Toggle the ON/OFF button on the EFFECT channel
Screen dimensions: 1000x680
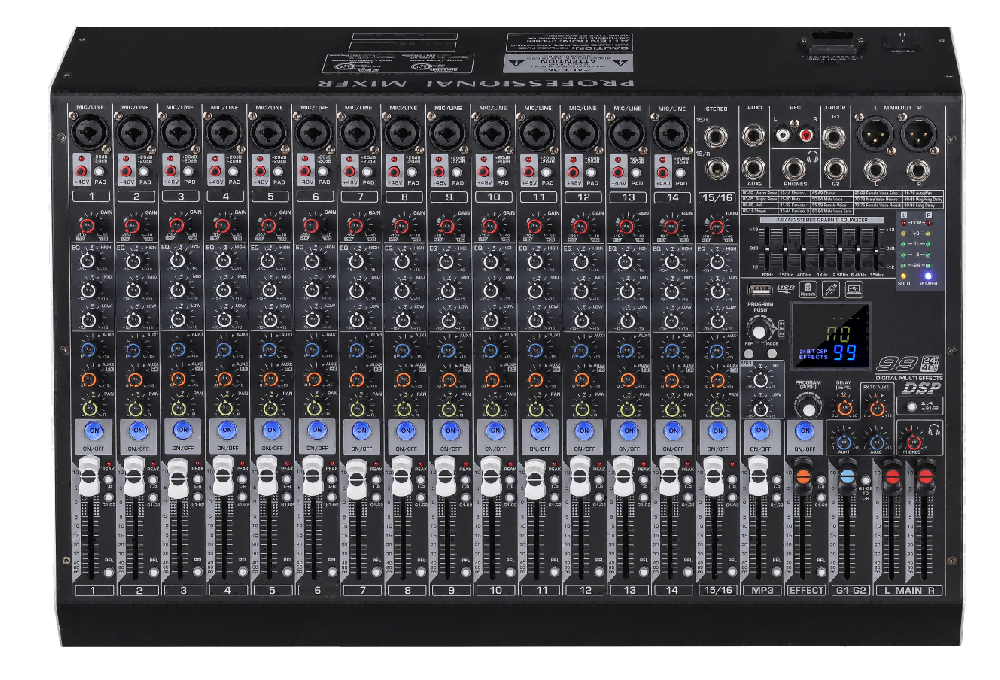(805, 430)
